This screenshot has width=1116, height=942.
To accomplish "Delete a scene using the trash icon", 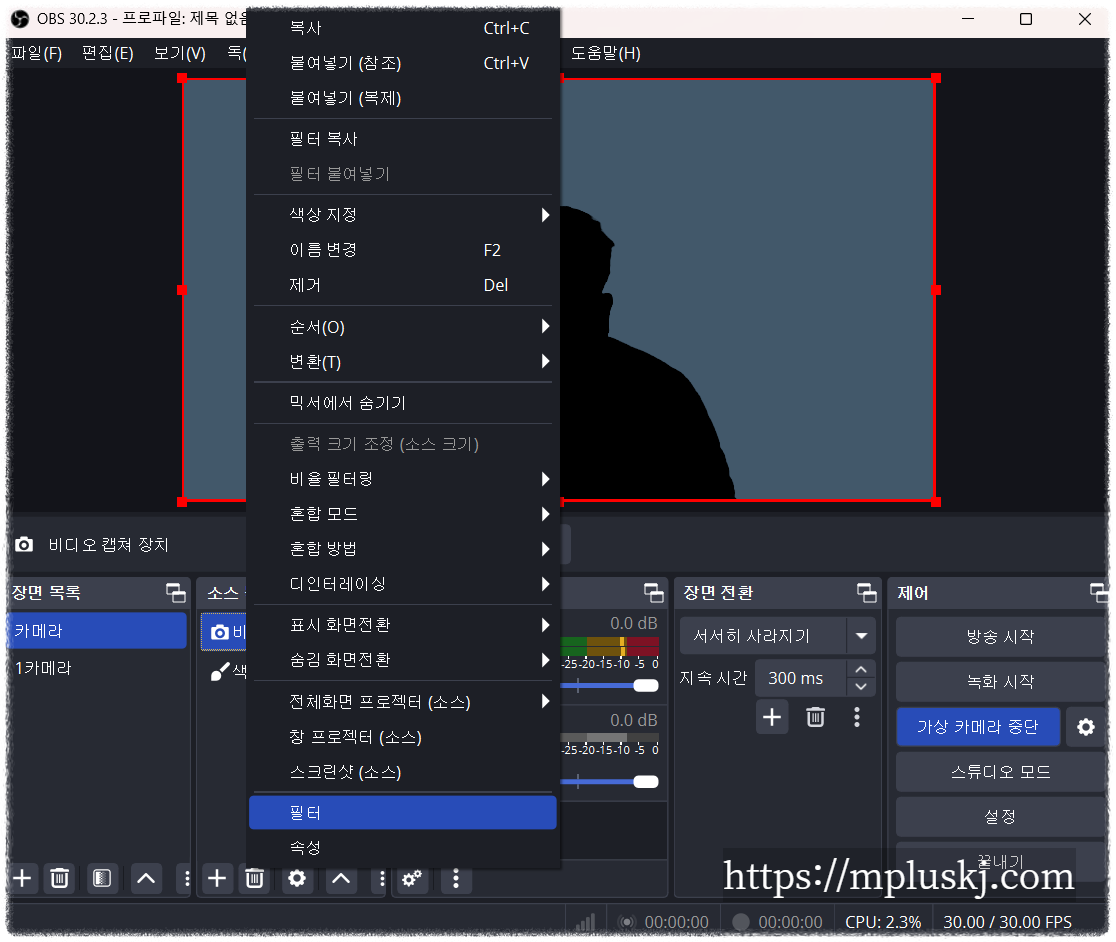I will click(x=59, y=879).
